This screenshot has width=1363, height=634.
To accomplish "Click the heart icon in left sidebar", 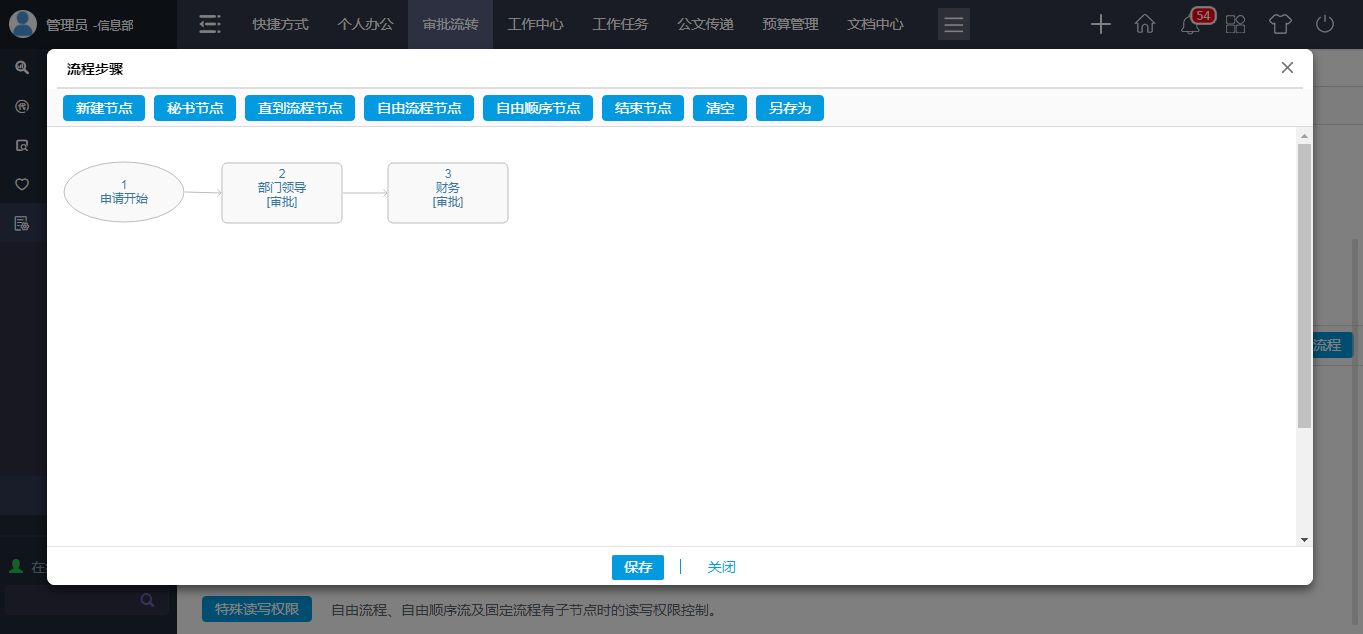I will 22,184.
